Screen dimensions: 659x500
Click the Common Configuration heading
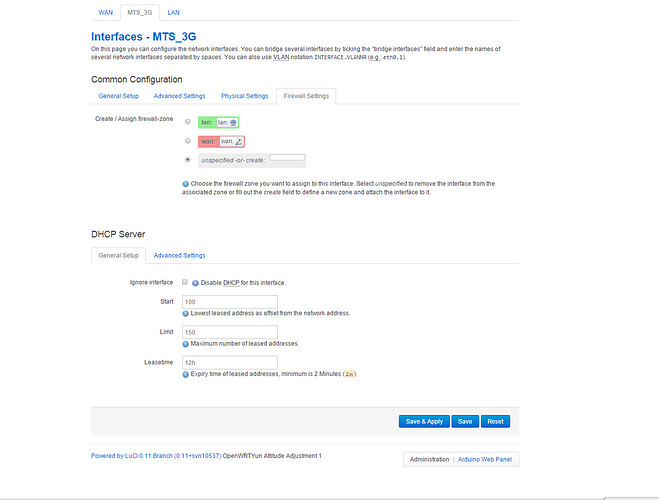(137, 79)
